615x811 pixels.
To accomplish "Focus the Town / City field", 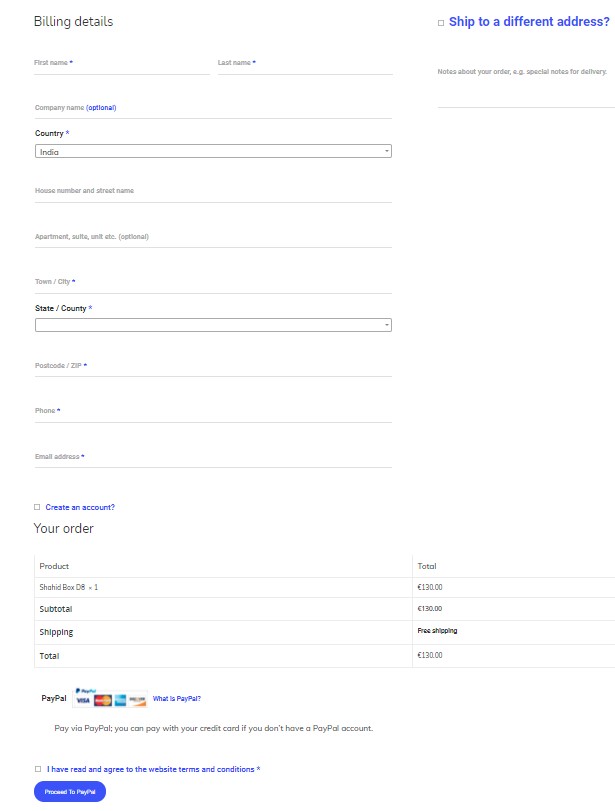I will 213,282.
